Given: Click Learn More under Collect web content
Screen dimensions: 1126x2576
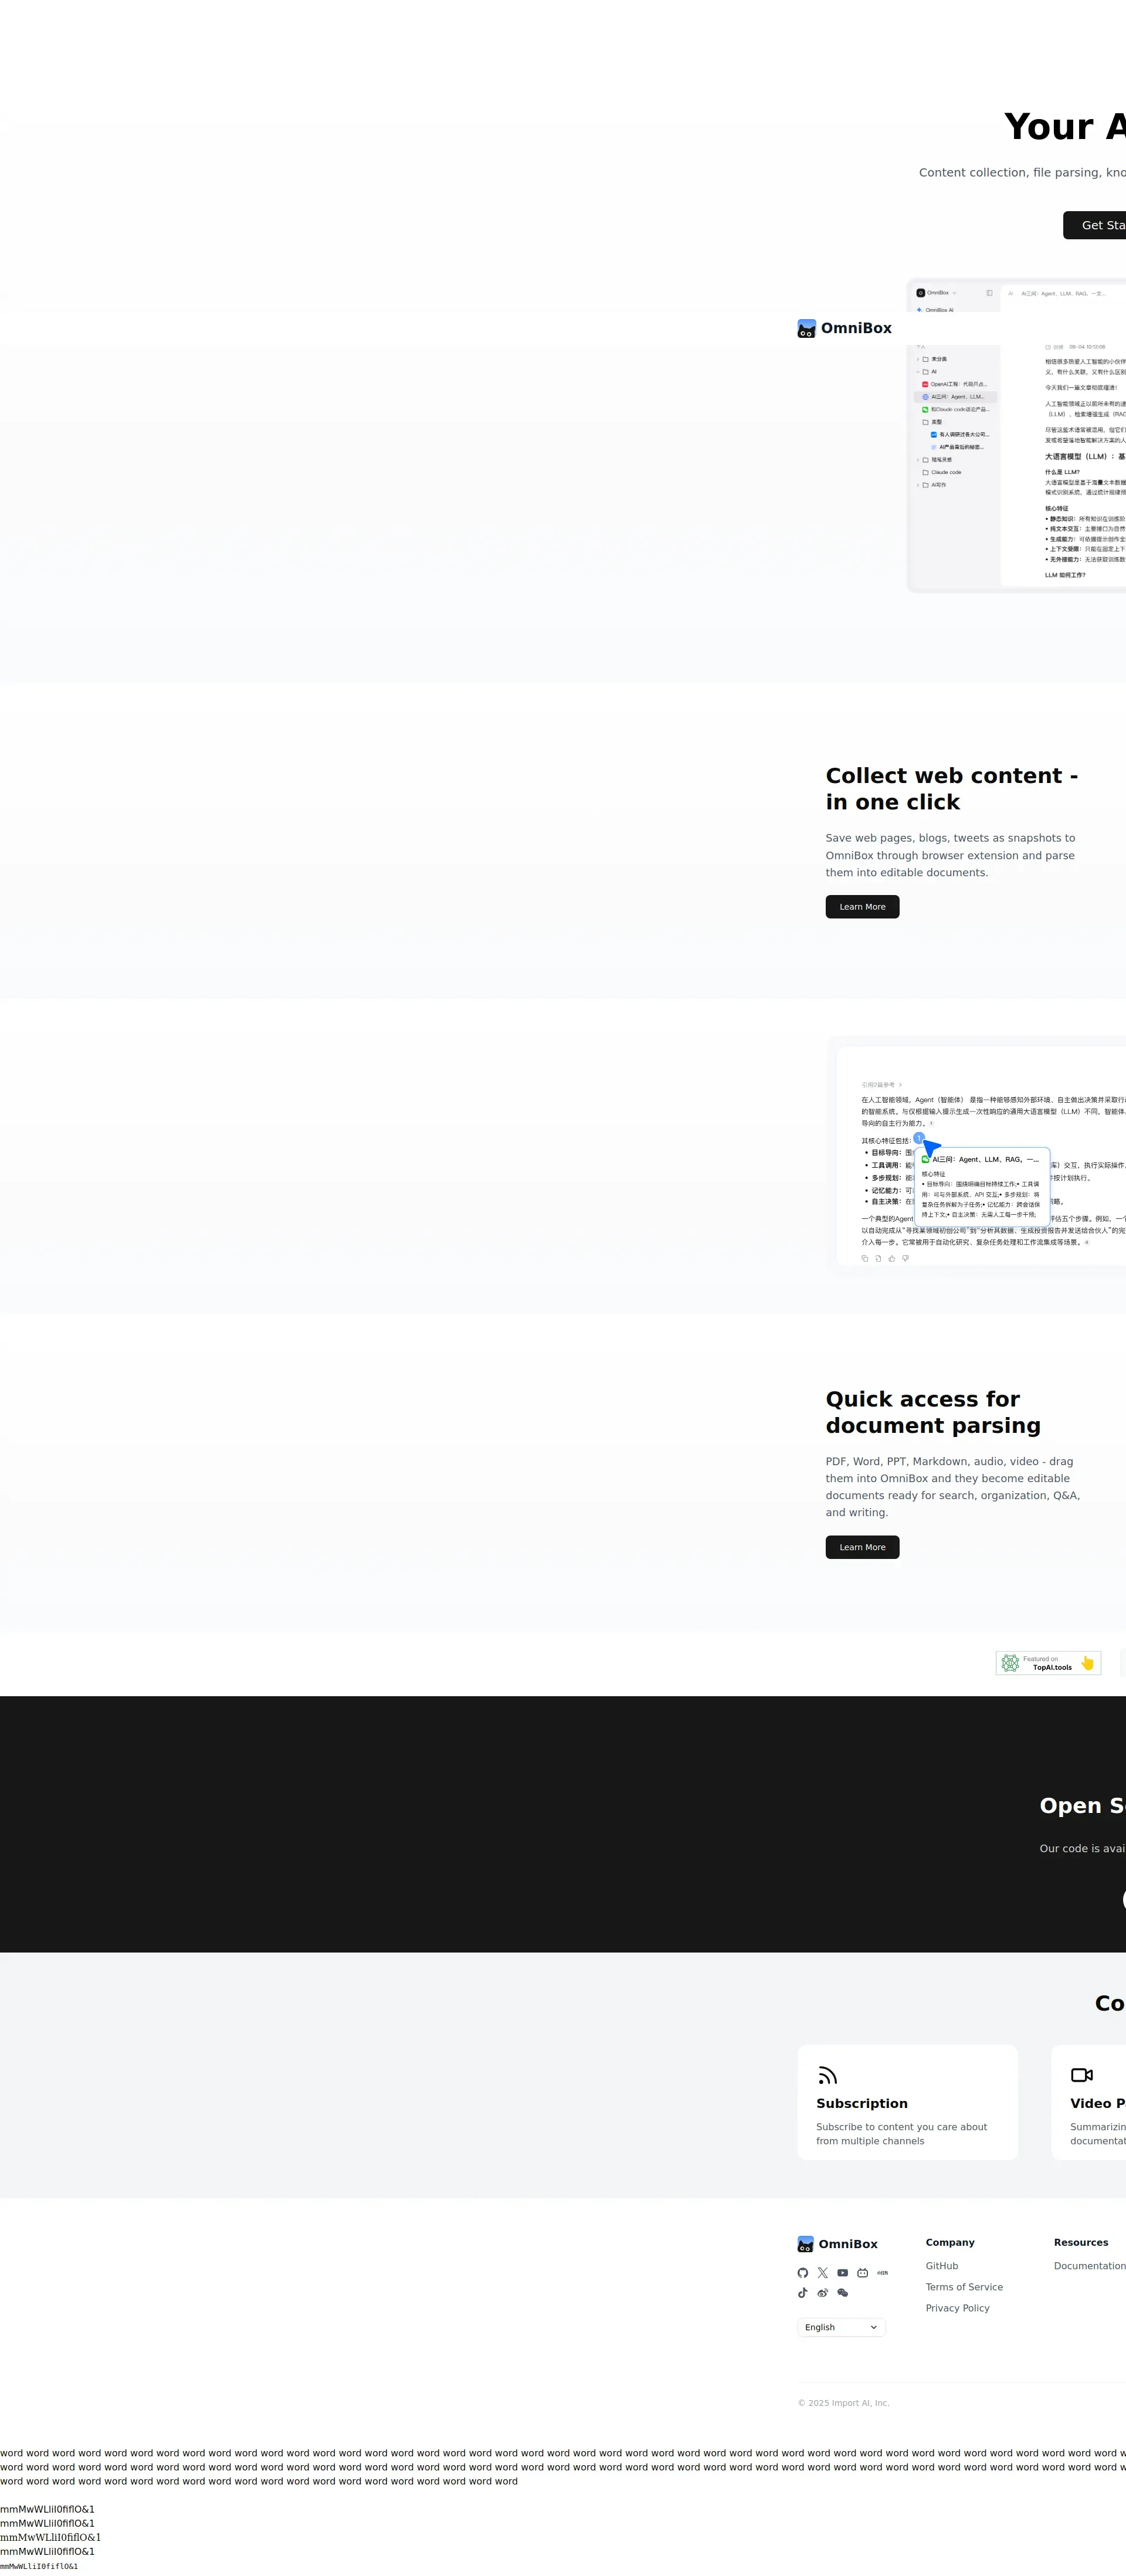Looking at the screenshot, I should (x=862, y=907).
